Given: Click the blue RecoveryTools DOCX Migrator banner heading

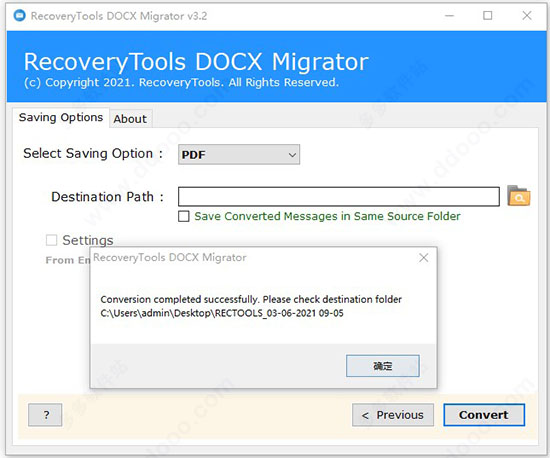Looking at the screenshot, I should pos(196,62).
